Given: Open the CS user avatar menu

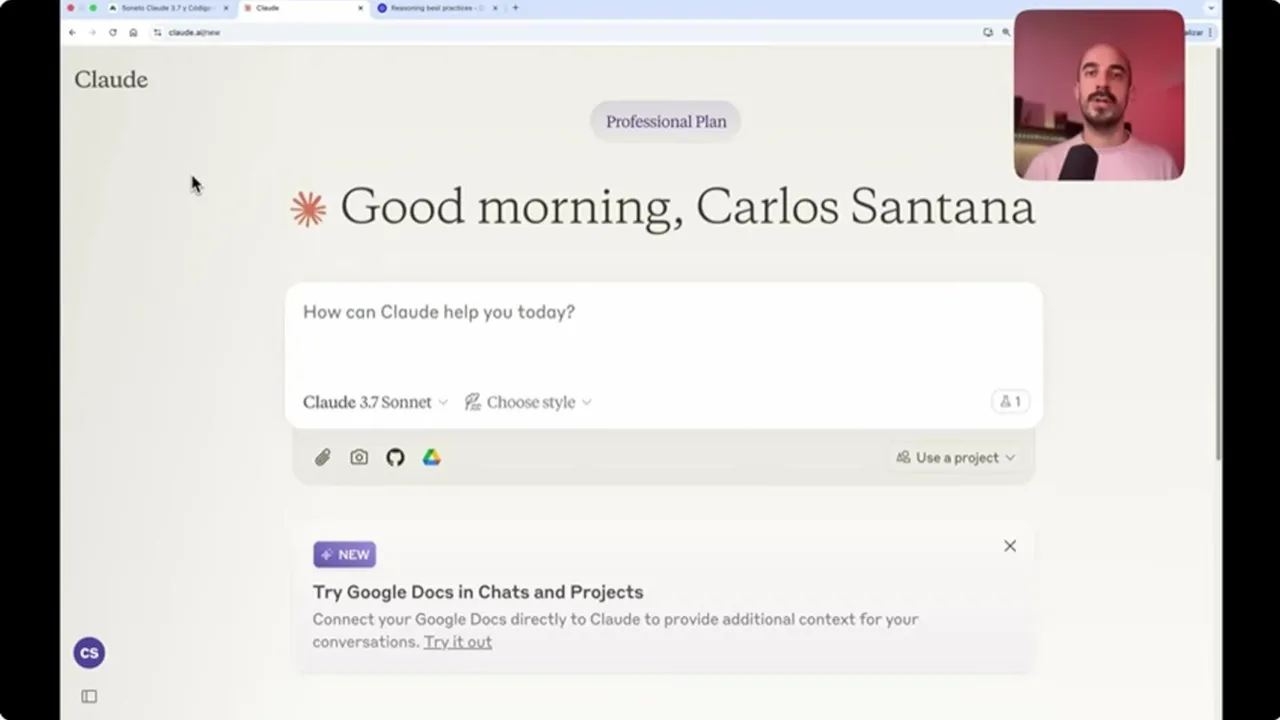Looking at the screenshot, I should (x=89, y=653).
